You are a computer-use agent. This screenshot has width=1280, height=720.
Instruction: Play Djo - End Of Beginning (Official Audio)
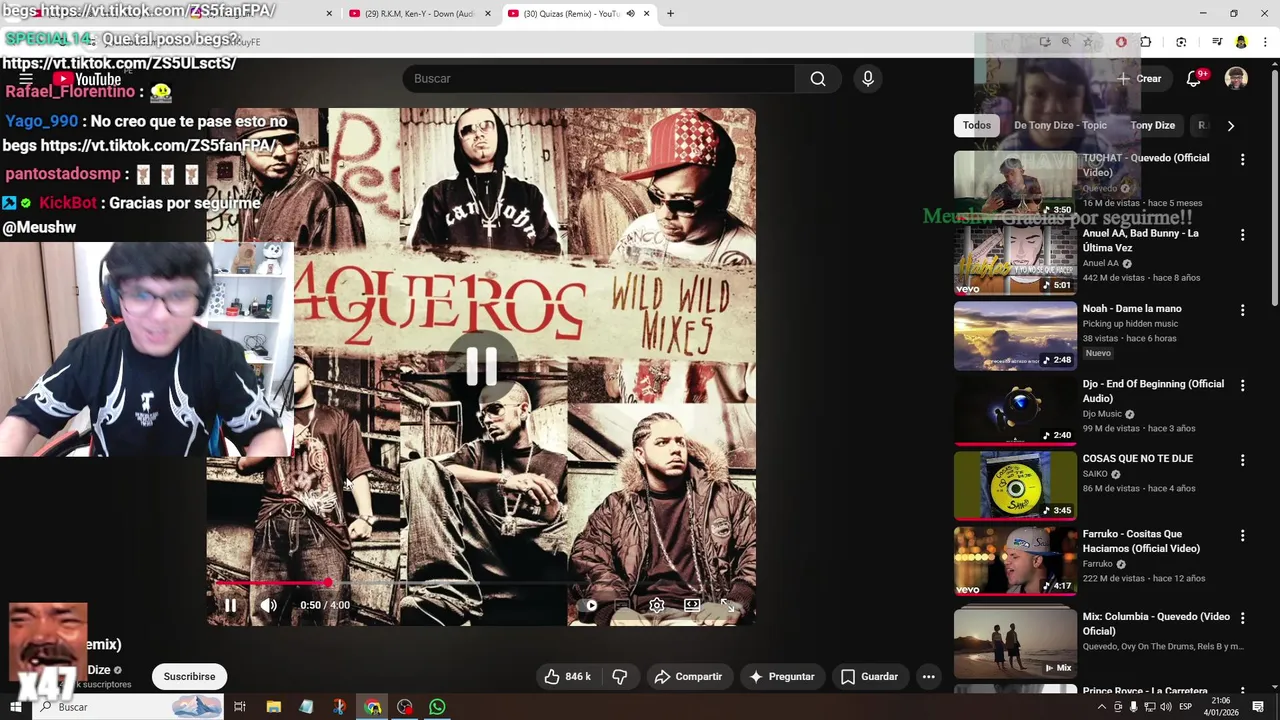(x=1015, y=411)
